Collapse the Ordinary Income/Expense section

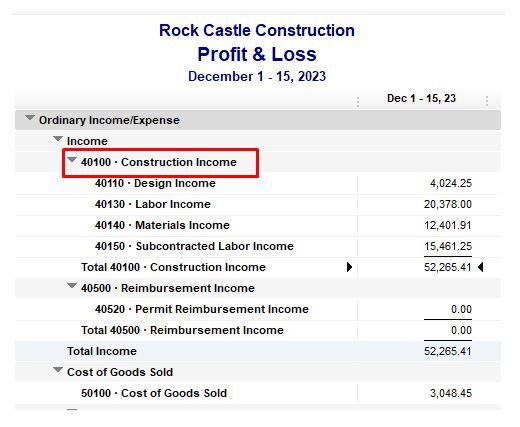30,118
